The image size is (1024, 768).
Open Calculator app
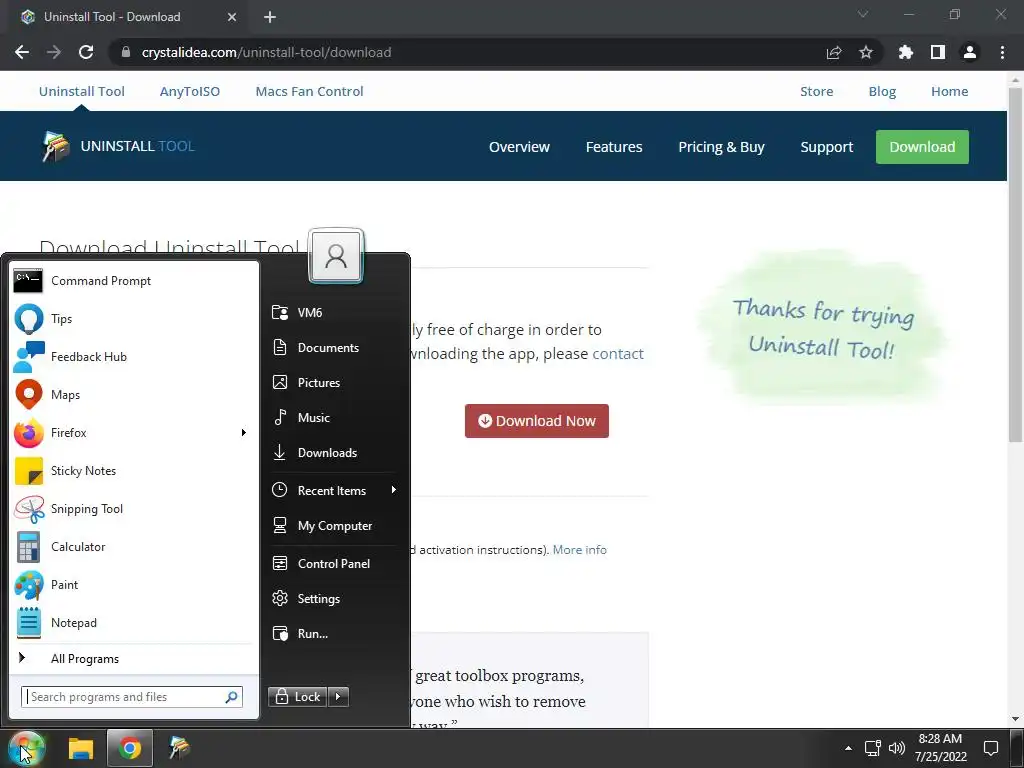coord(133,547)
